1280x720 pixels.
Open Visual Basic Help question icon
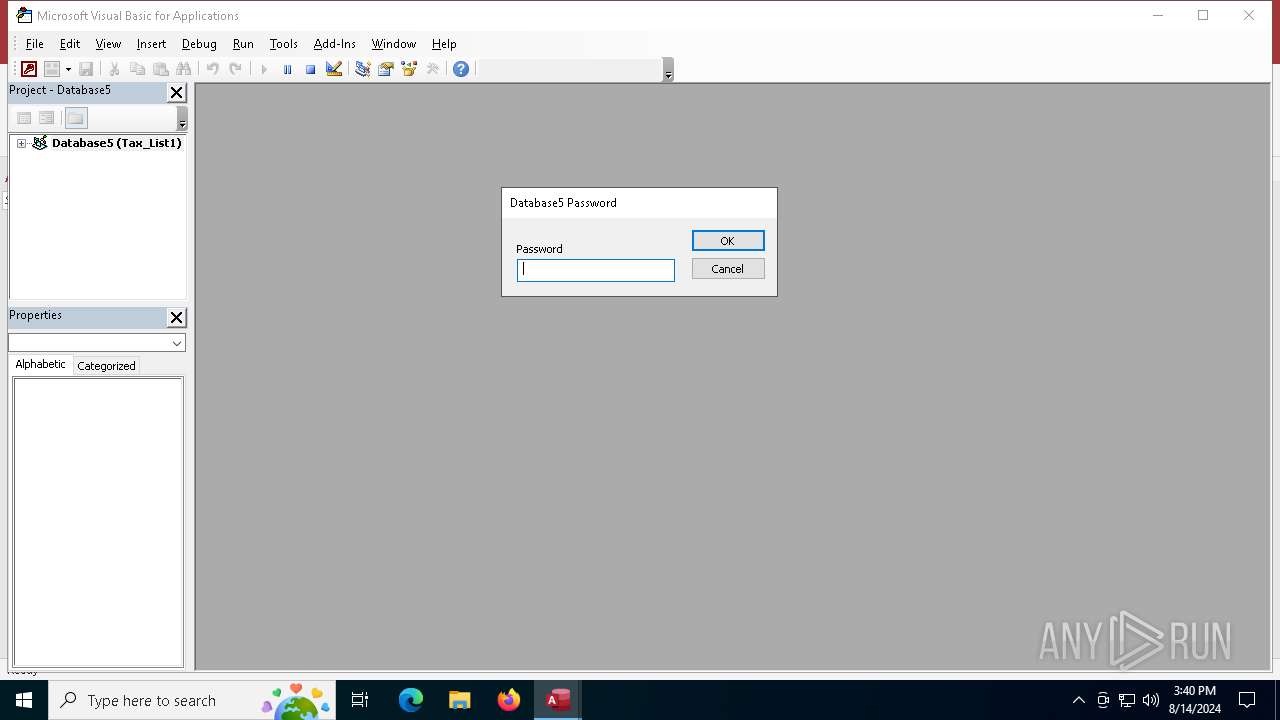click(x=460, y=69)
